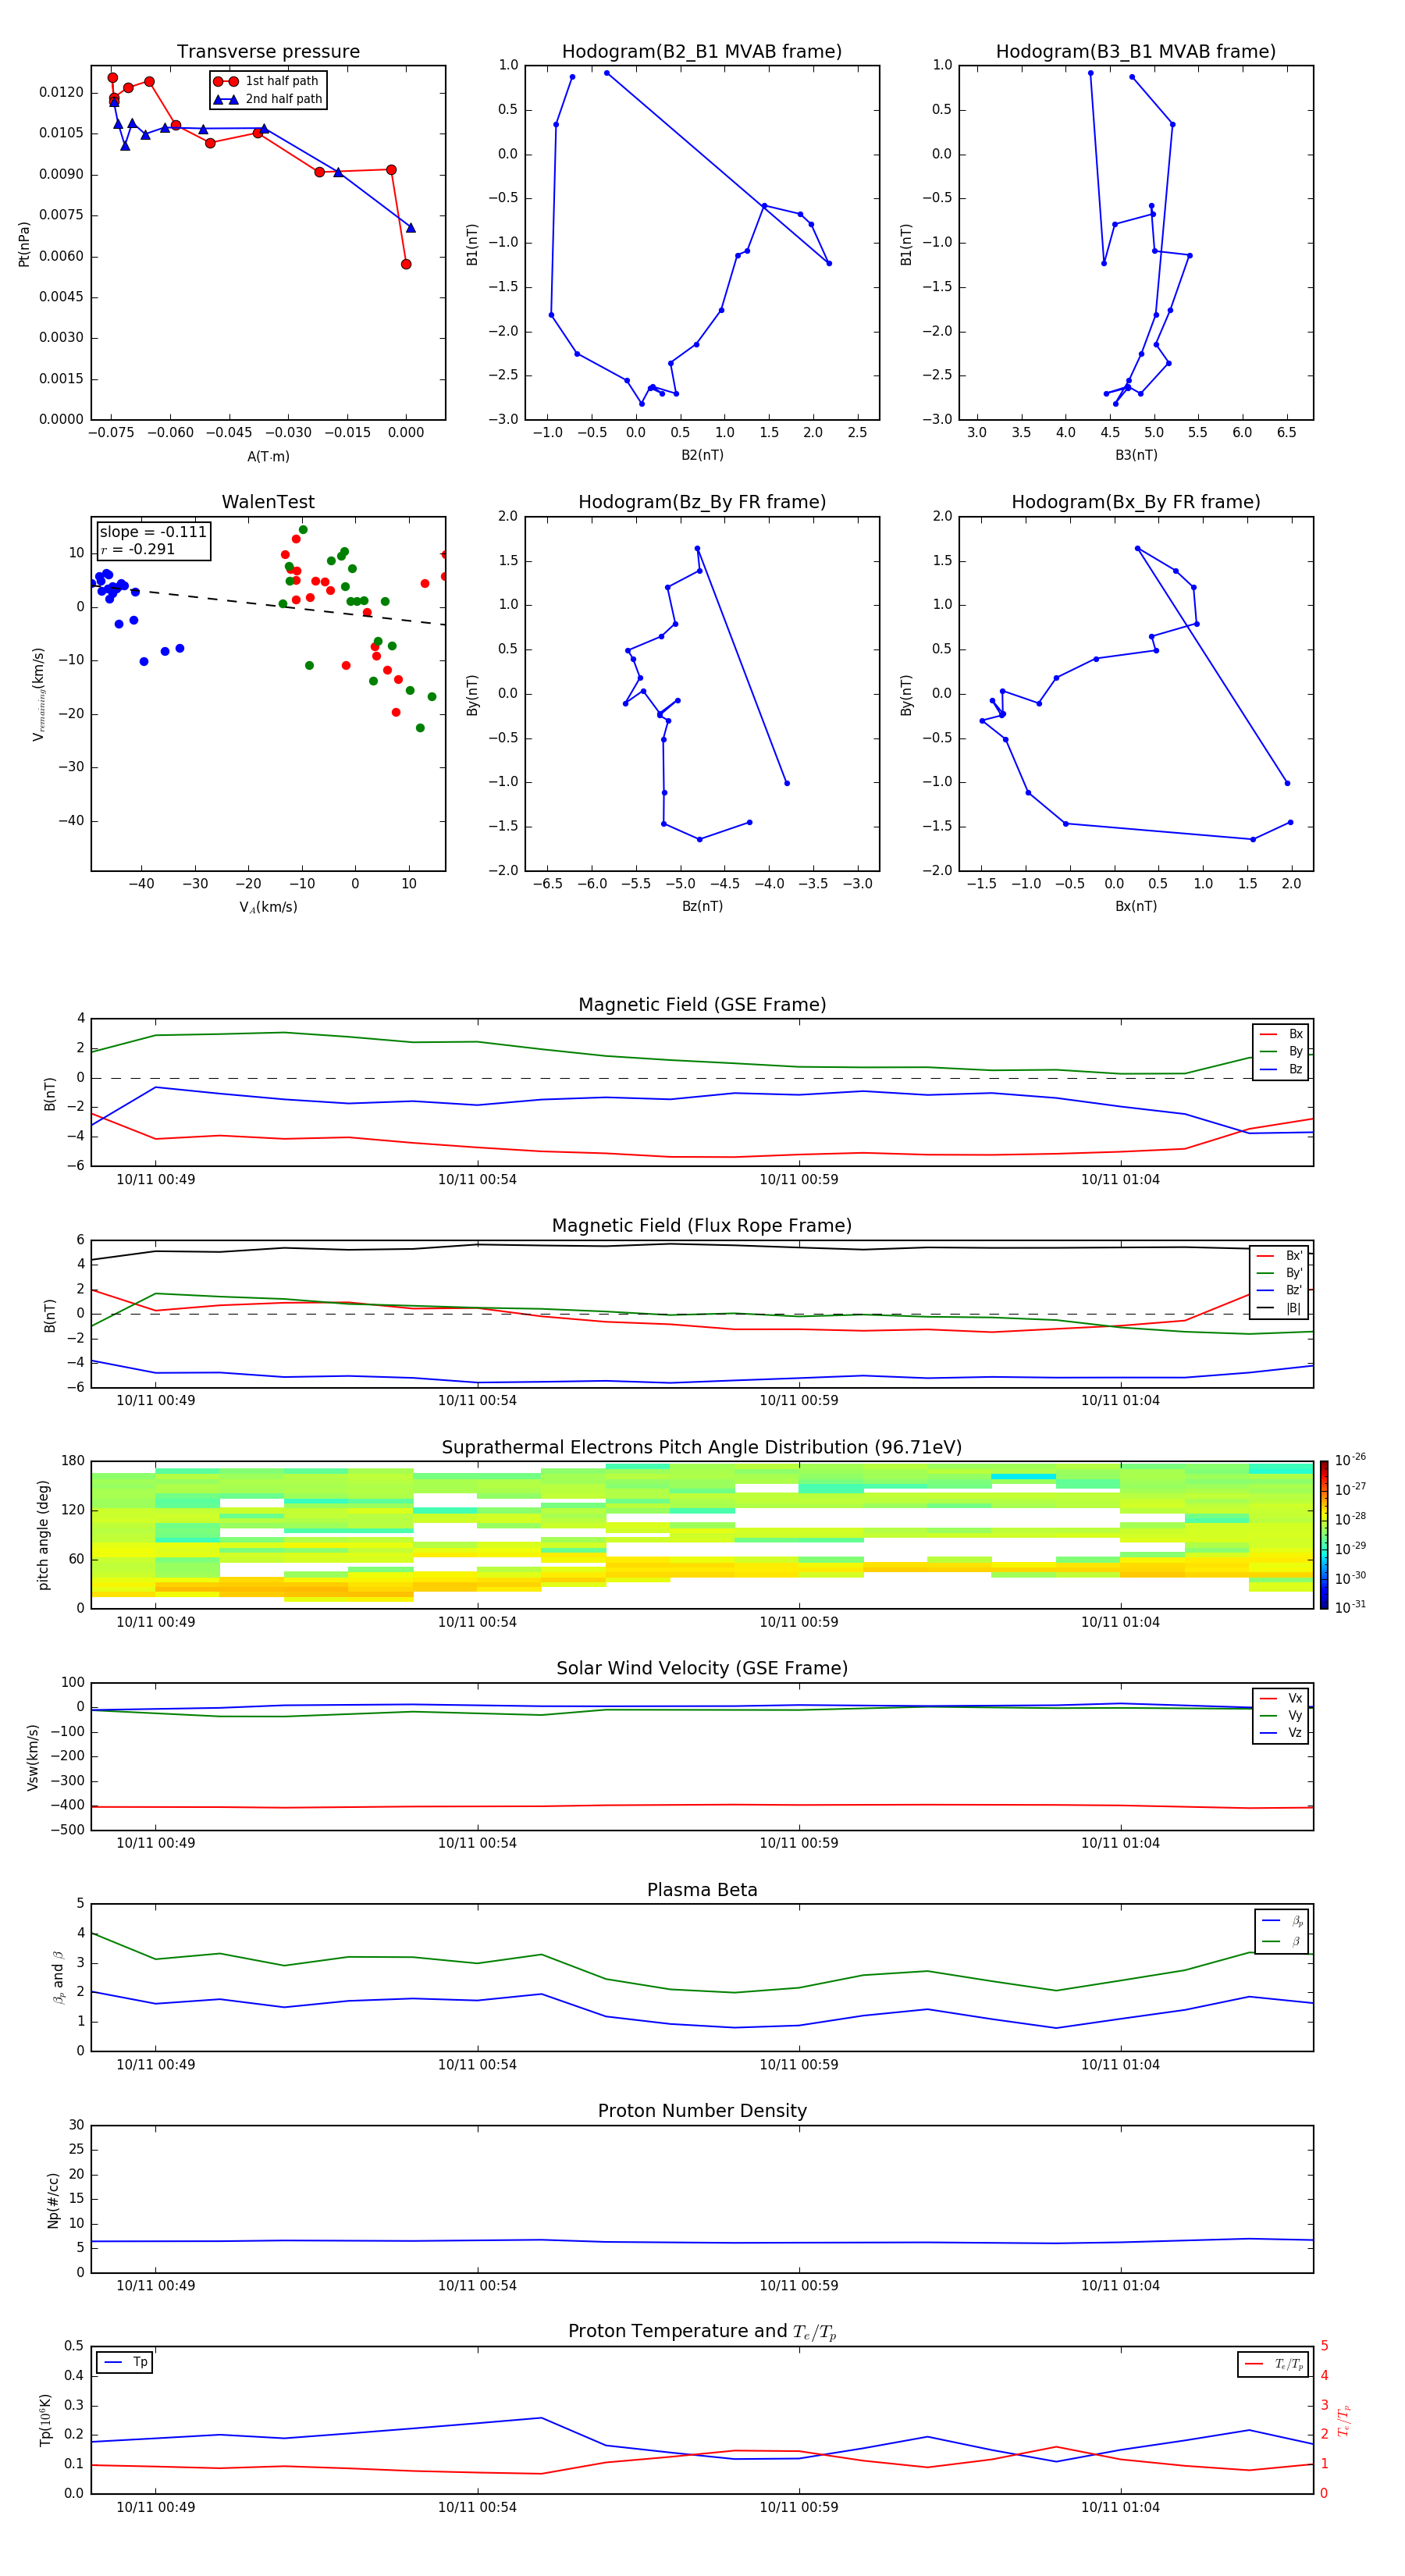Click the "WalenTest" plot title

[268, 502]
